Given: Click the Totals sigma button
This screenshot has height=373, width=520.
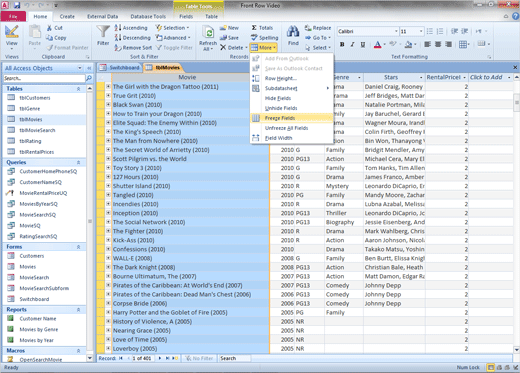Looking at the screenshot, I should [x=262, y=28].
